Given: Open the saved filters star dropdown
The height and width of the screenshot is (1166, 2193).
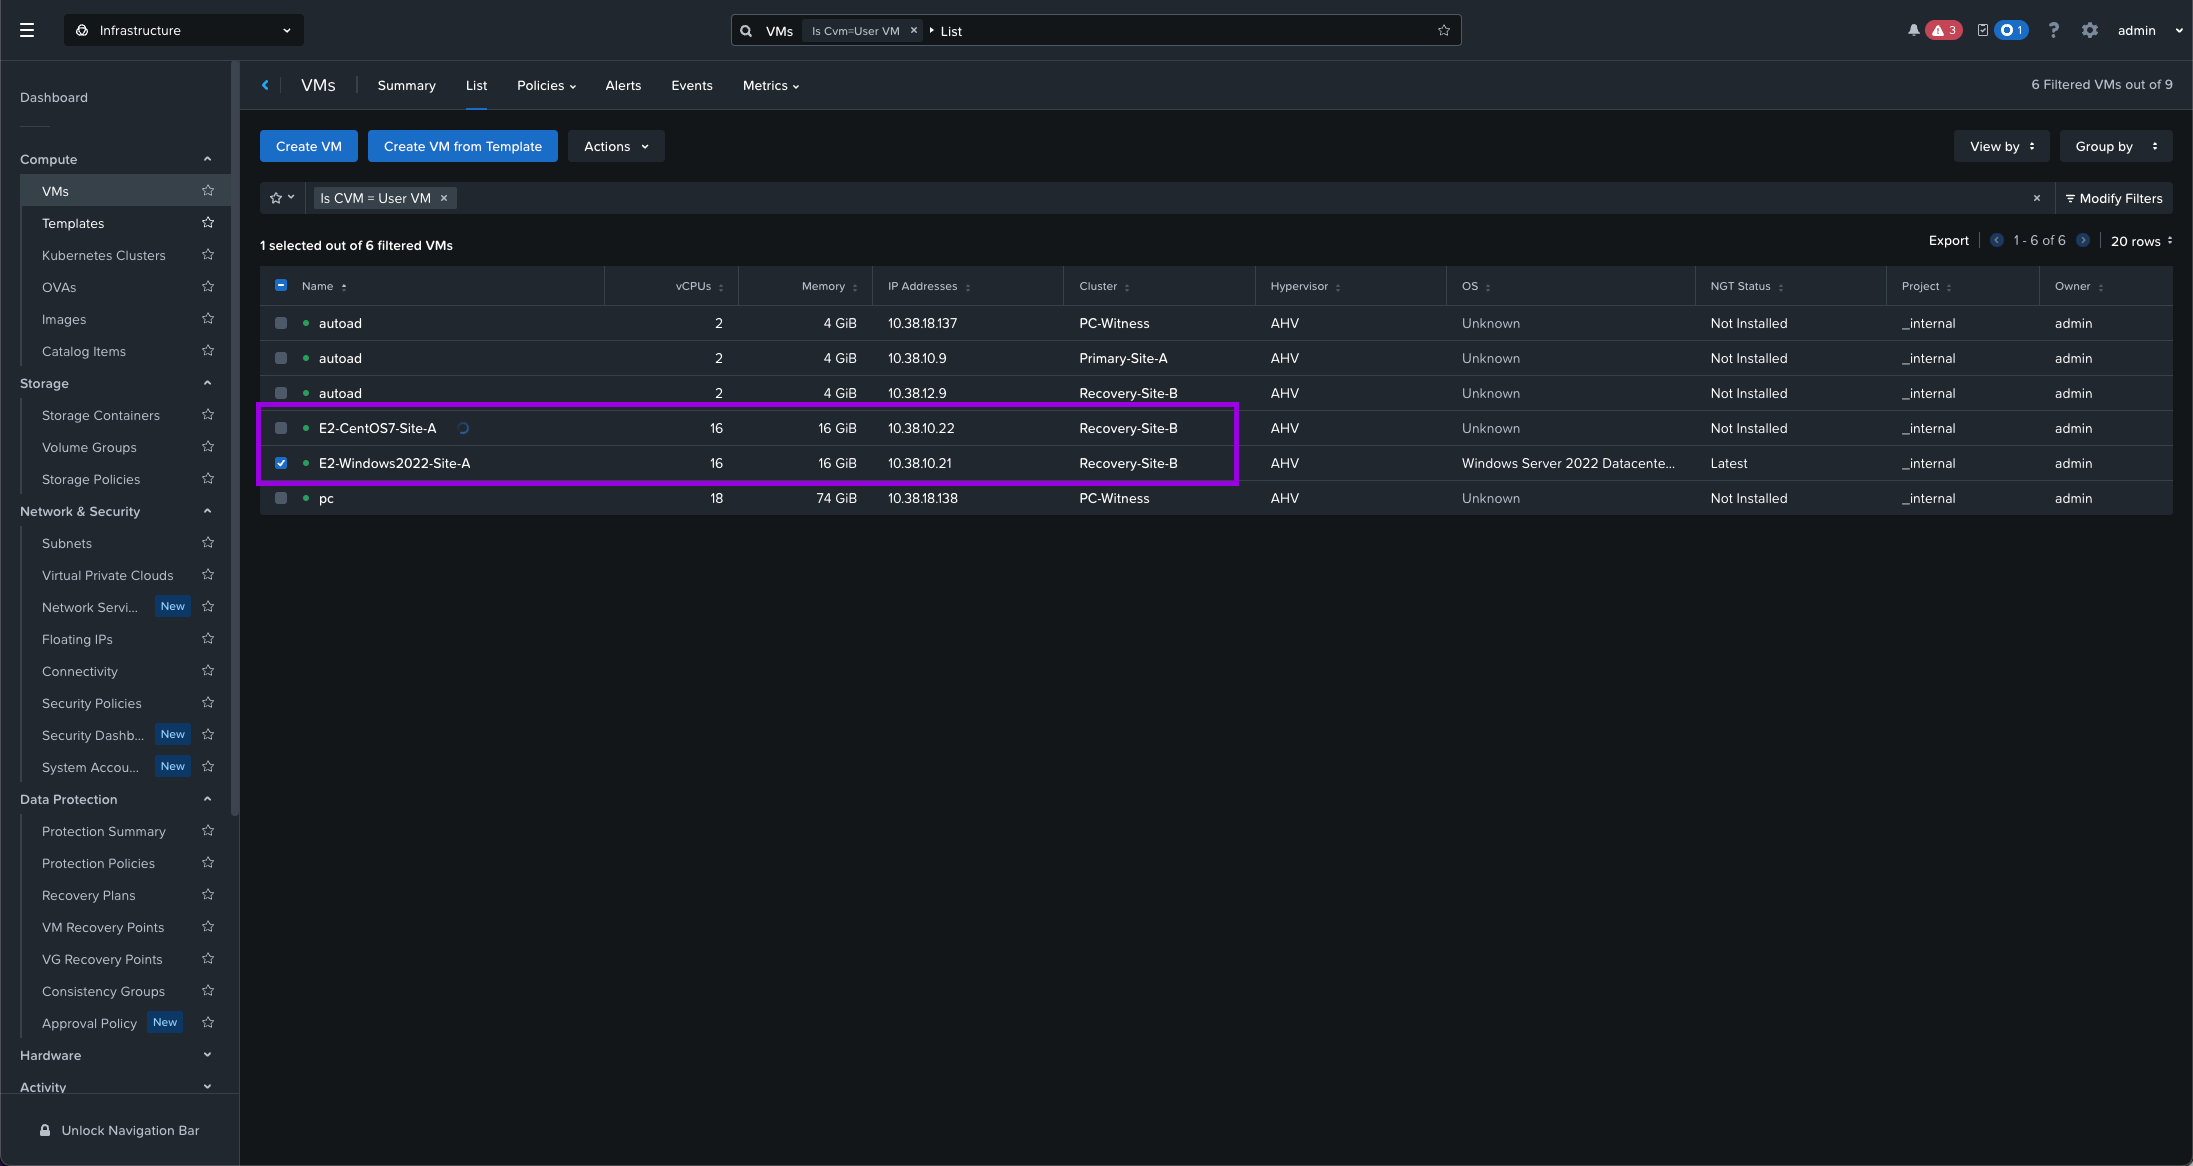Looking at the screenshot, I should (282, 198).
